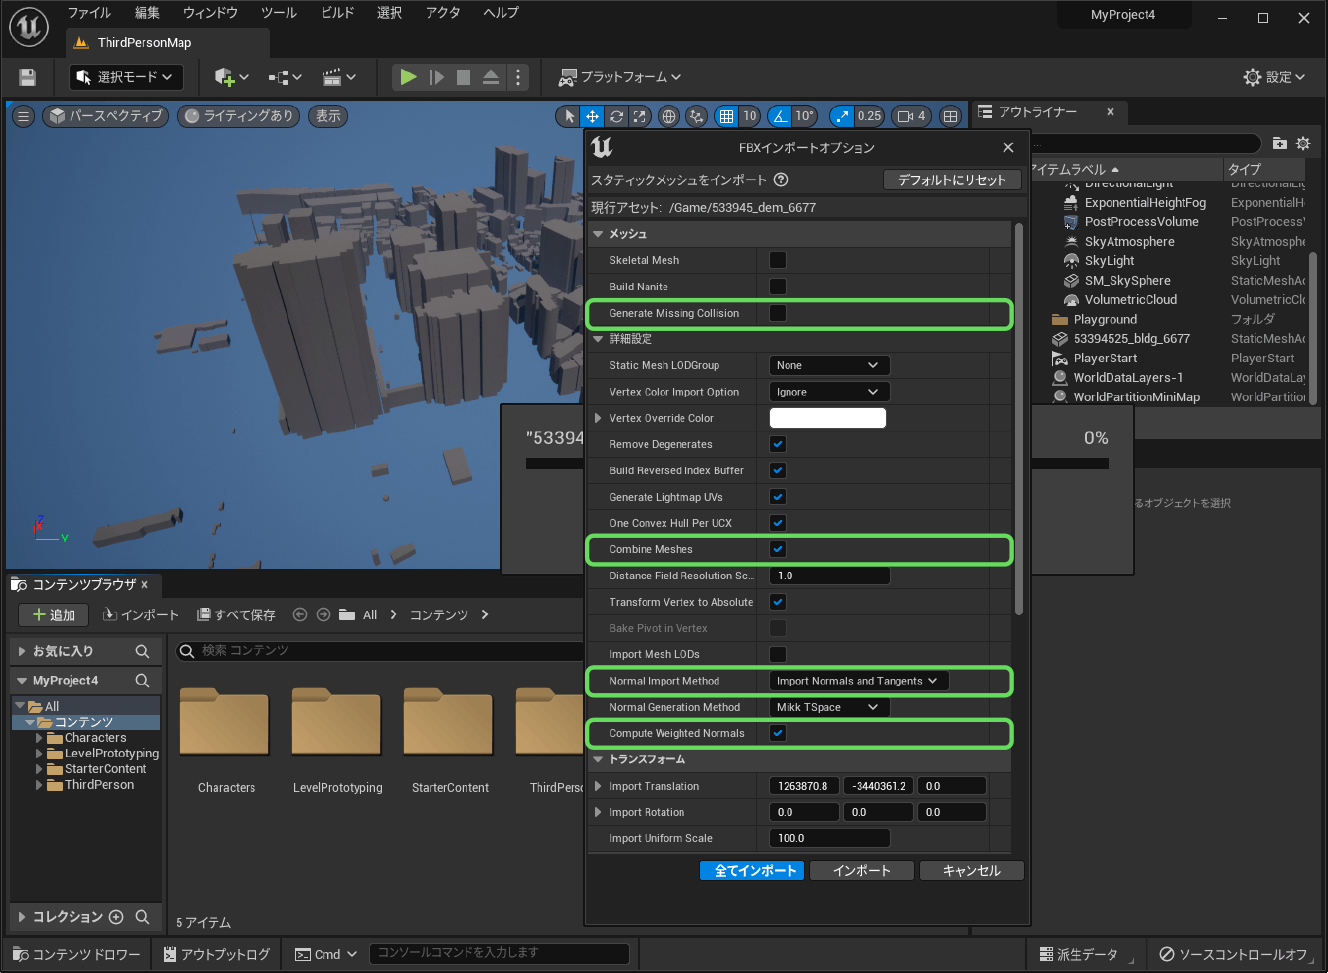Open the play options three-dot menu
Image resolution: width=1328 pixels, height=973 pixels.
[517, 77]
